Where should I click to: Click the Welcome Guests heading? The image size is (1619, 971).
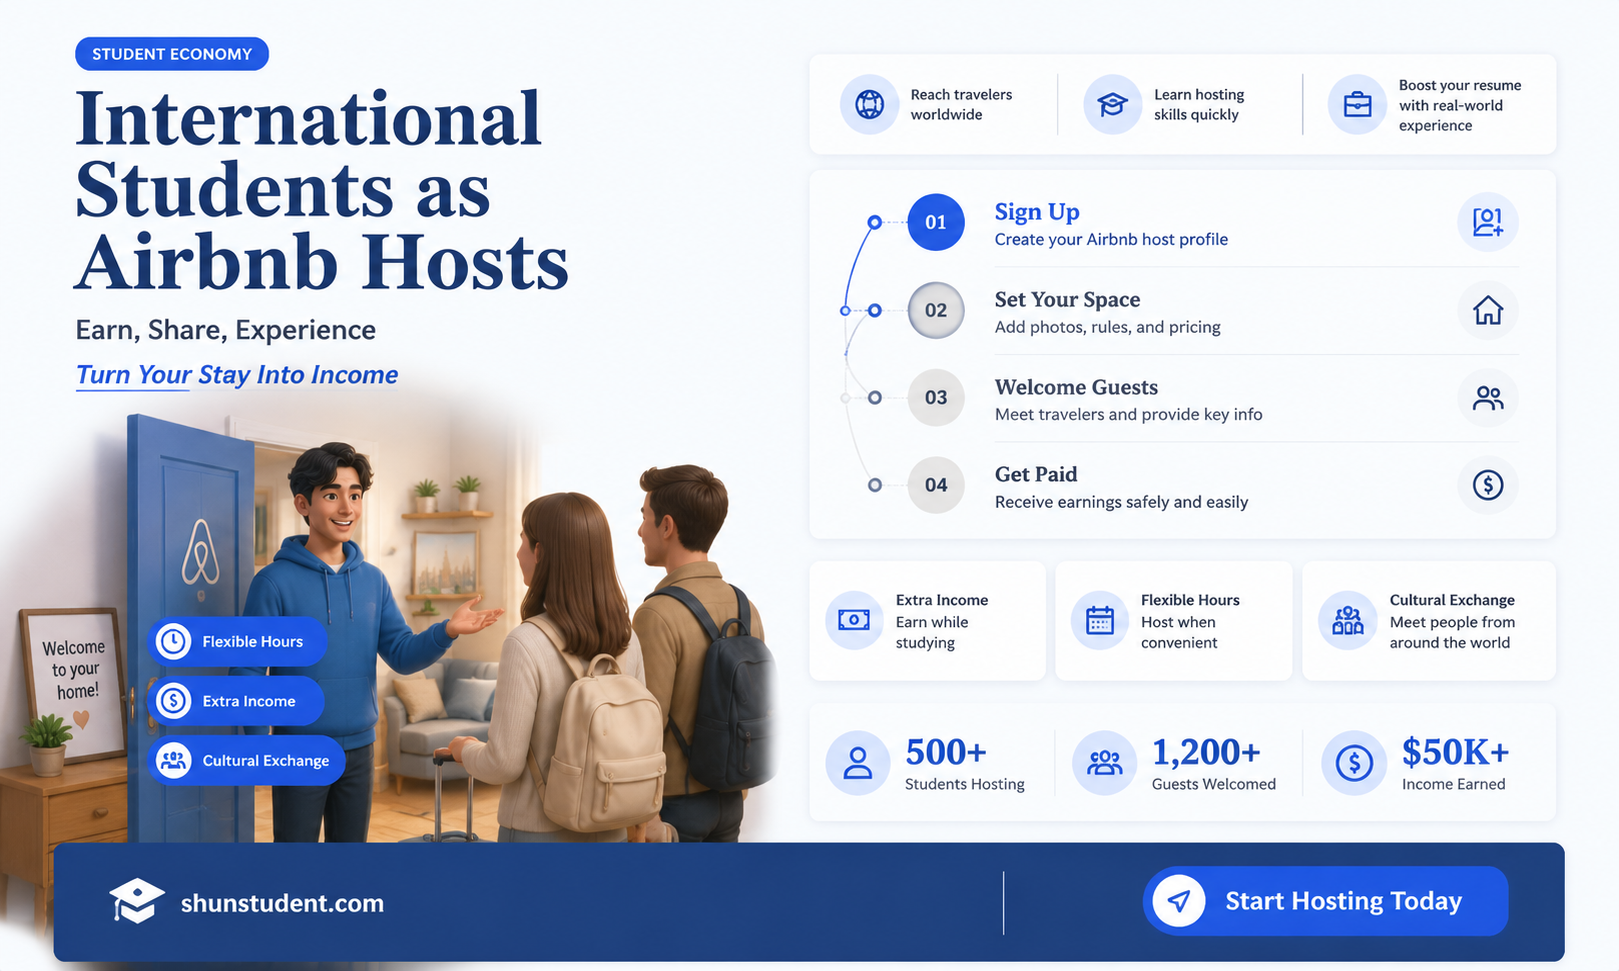(1076, 387)
